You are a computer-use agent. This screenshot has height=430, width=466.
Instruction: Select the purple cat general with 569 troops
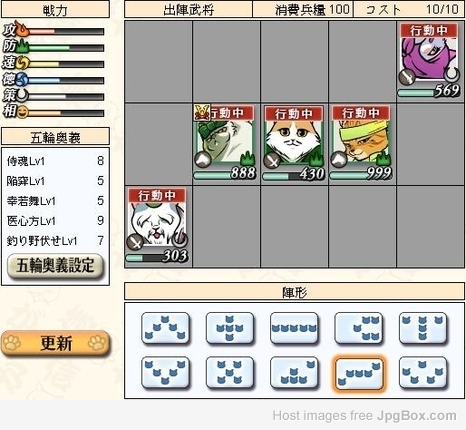click(x=429, y=60)
